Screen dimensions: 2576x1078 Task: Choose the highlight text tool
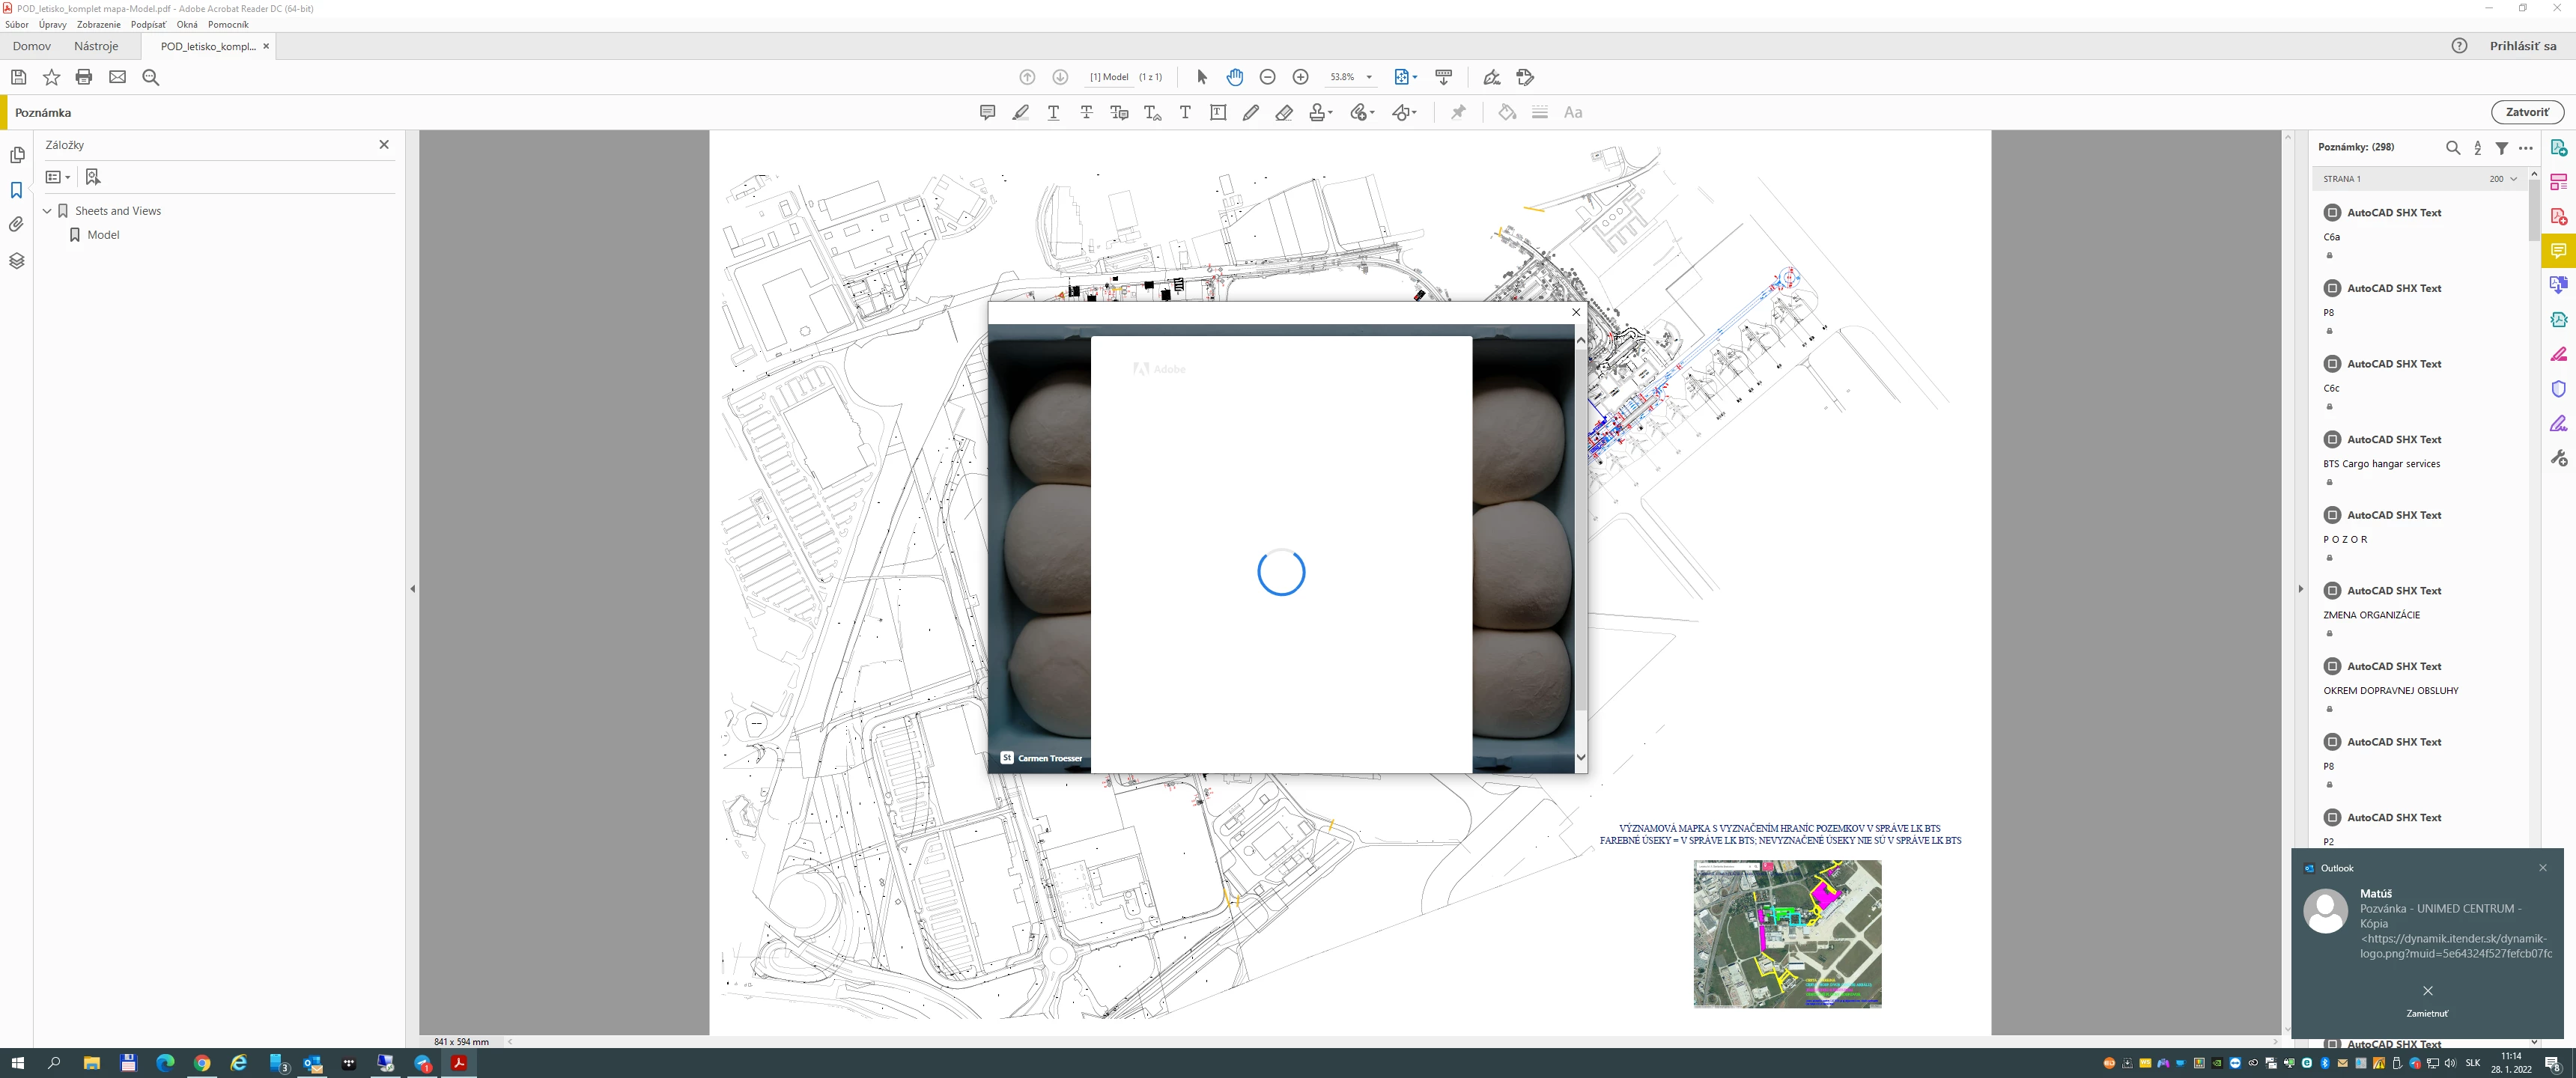tap(1020, 112)
